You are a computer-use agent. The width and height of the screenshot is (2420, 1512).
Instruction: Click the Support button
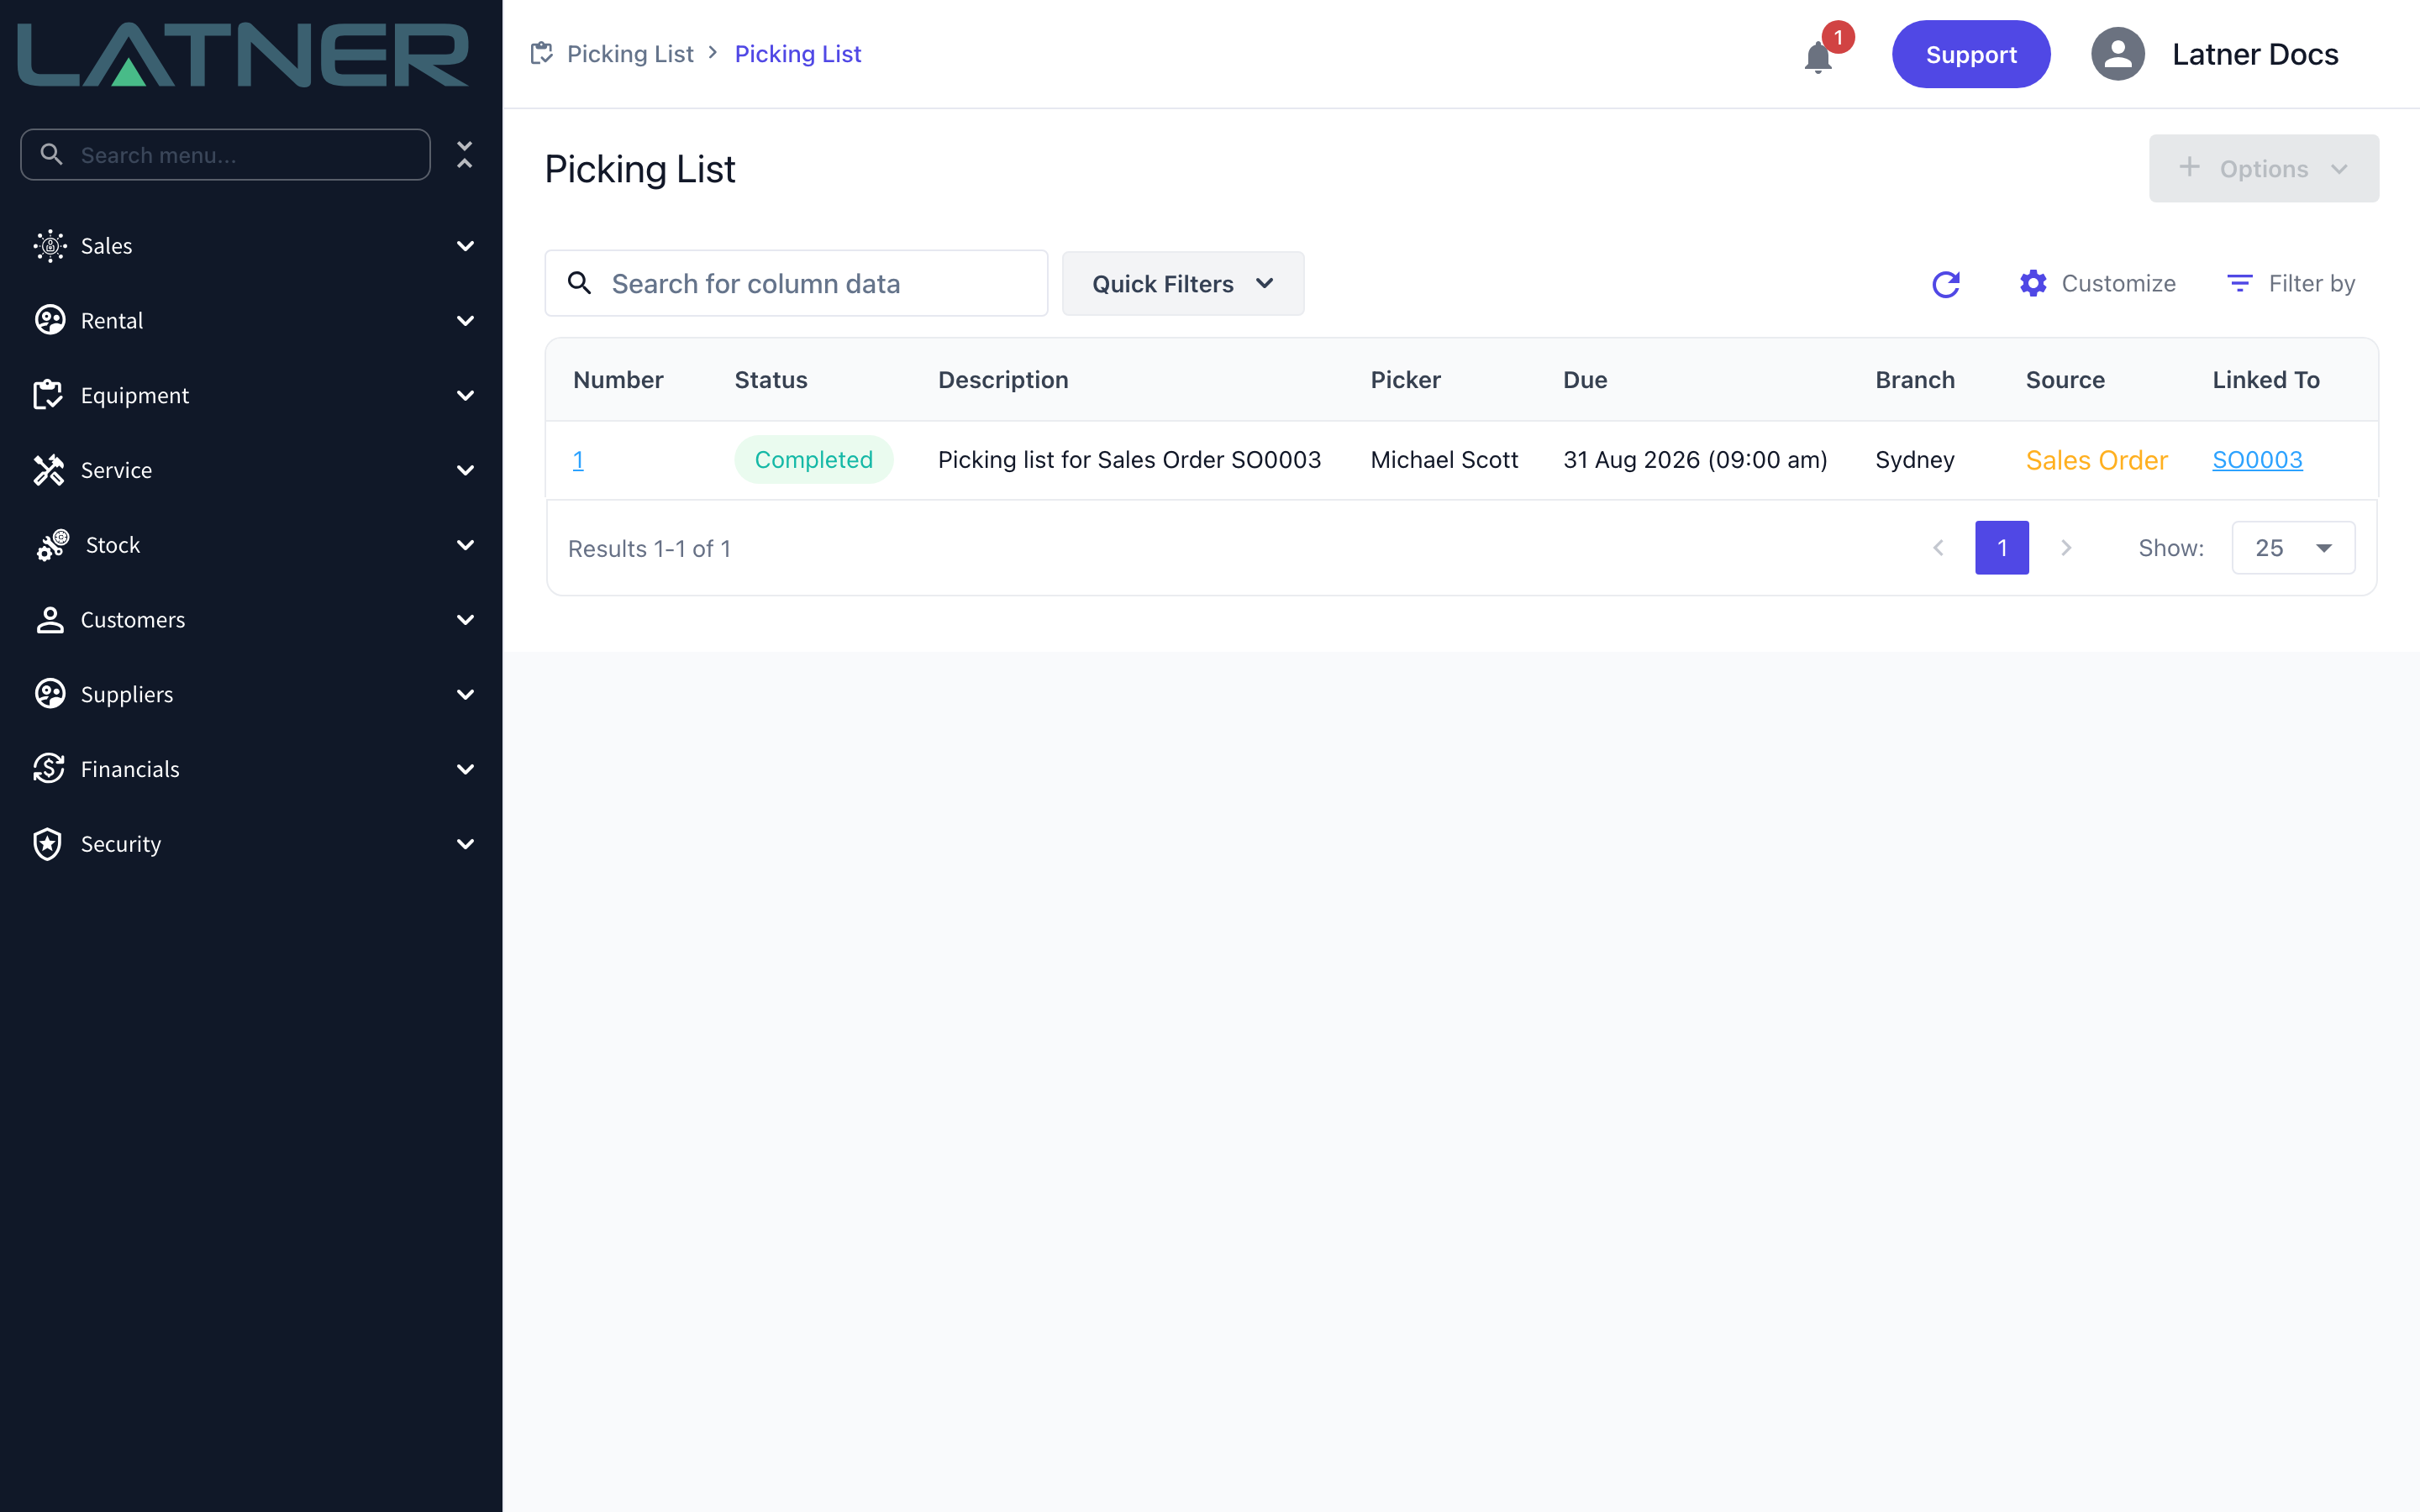coord(1970,54)
